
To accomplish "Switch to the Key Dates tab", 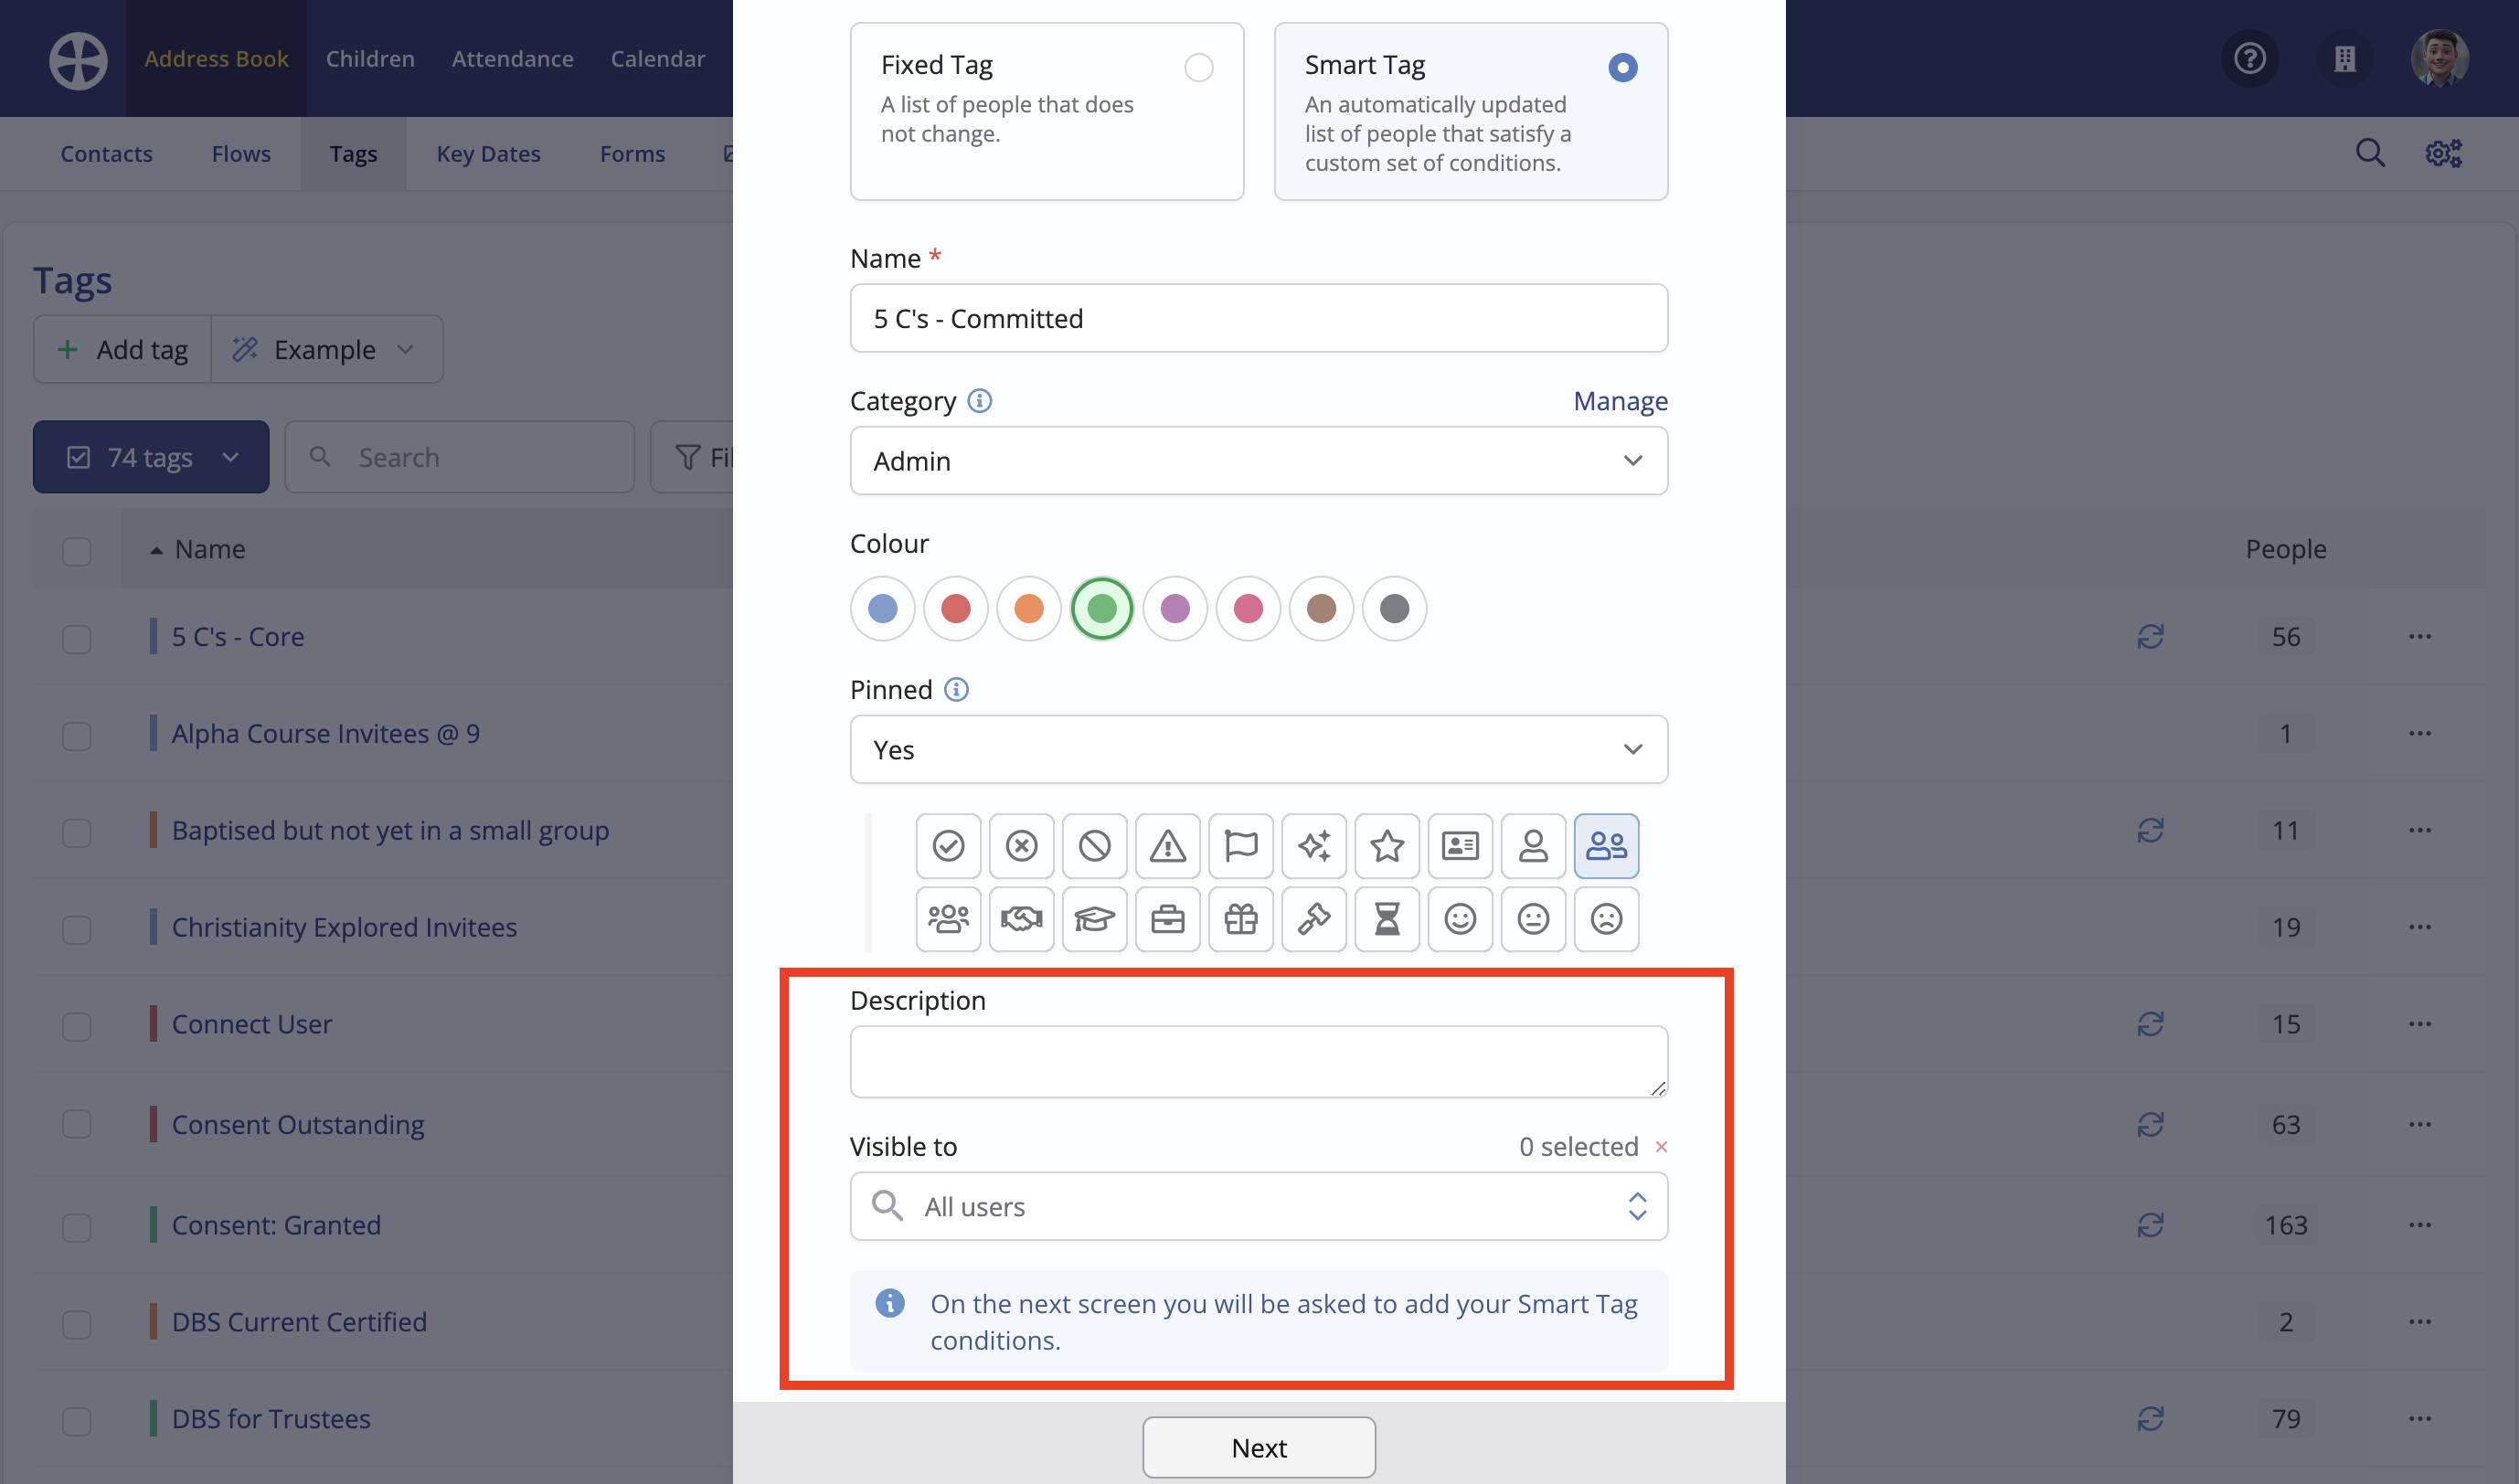I will click(488, 153).
